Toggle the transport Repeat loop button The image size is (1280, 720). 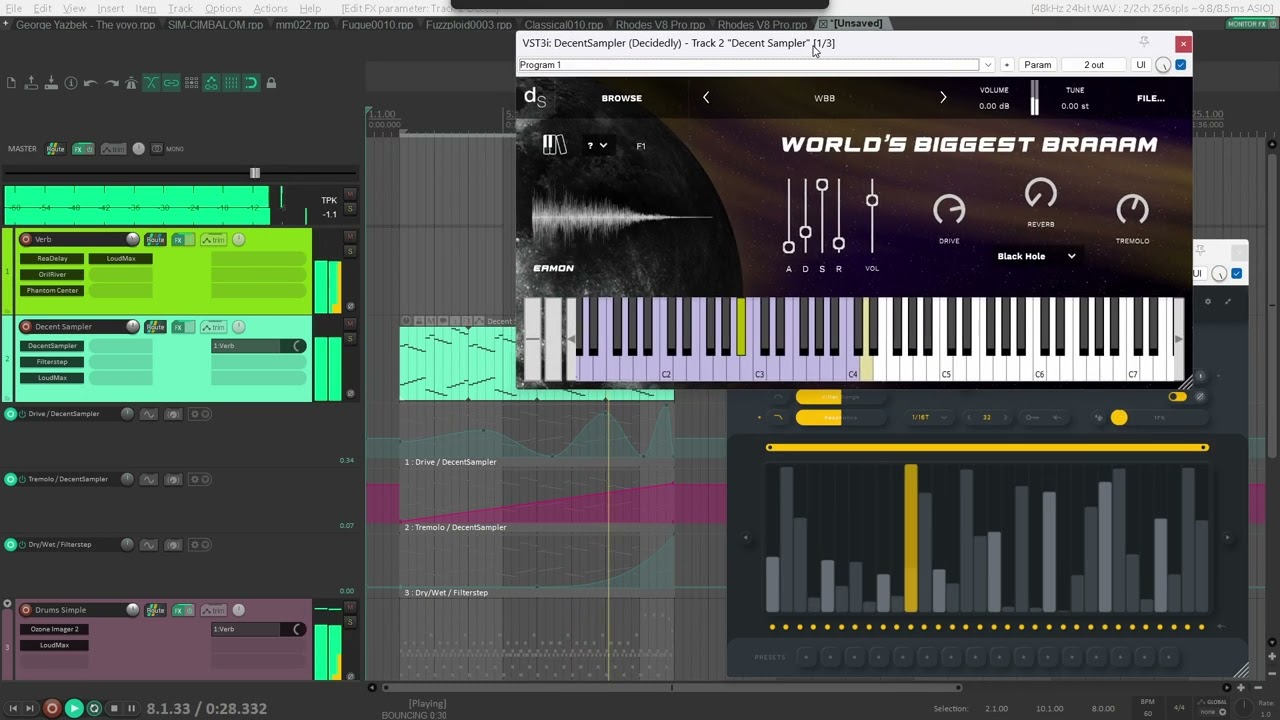pyautogui.click(x=94, y=708)
